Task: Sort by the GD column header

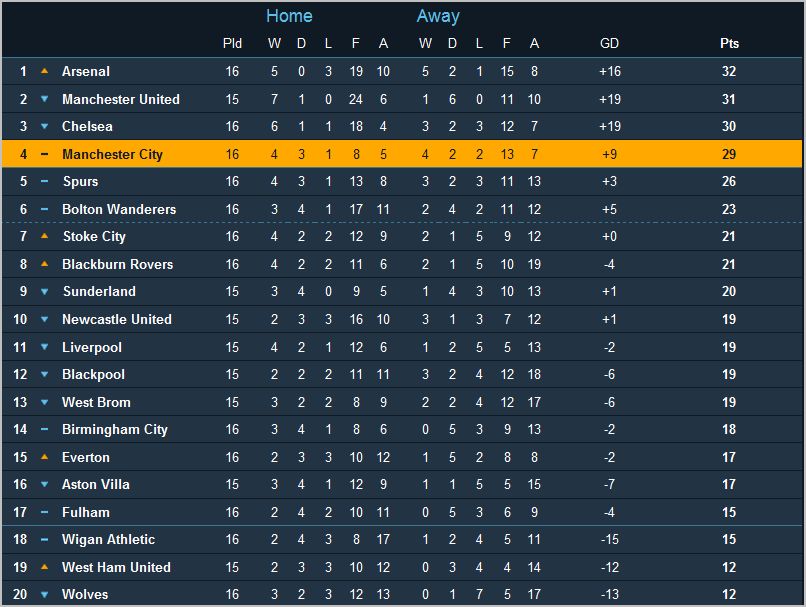Action: [609, 44]
